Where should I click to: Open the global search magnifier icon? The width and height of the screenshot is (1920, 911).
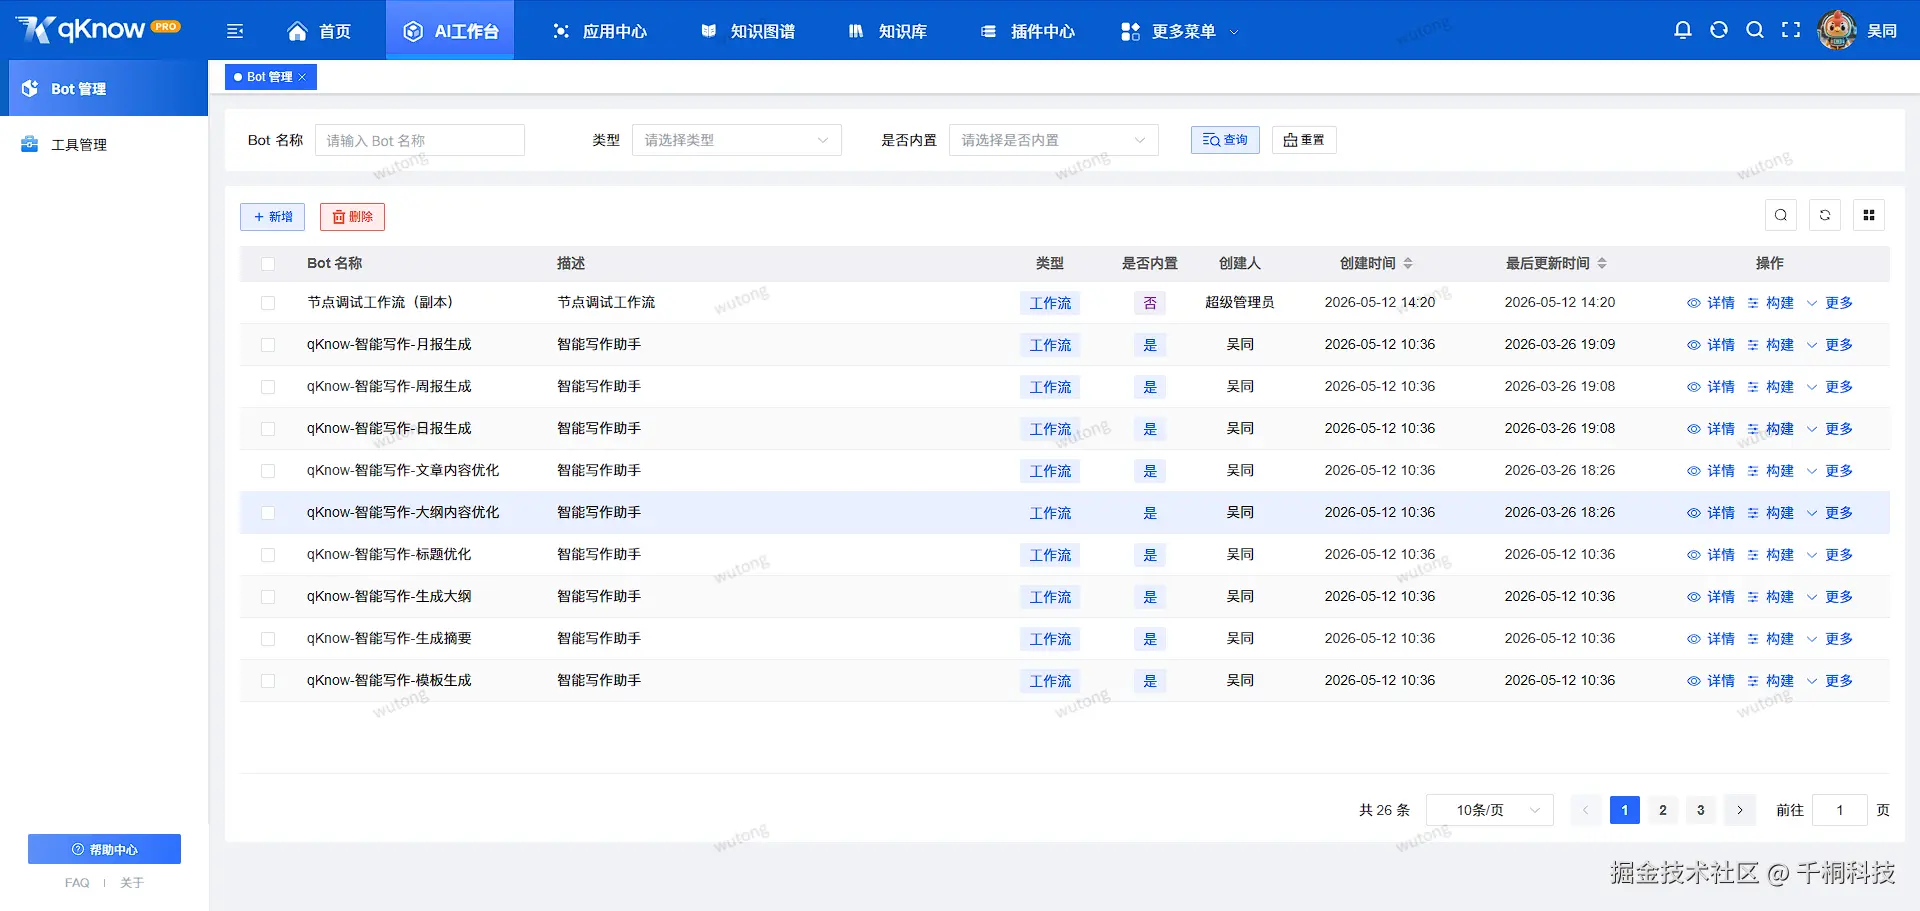coord(1755,30)
